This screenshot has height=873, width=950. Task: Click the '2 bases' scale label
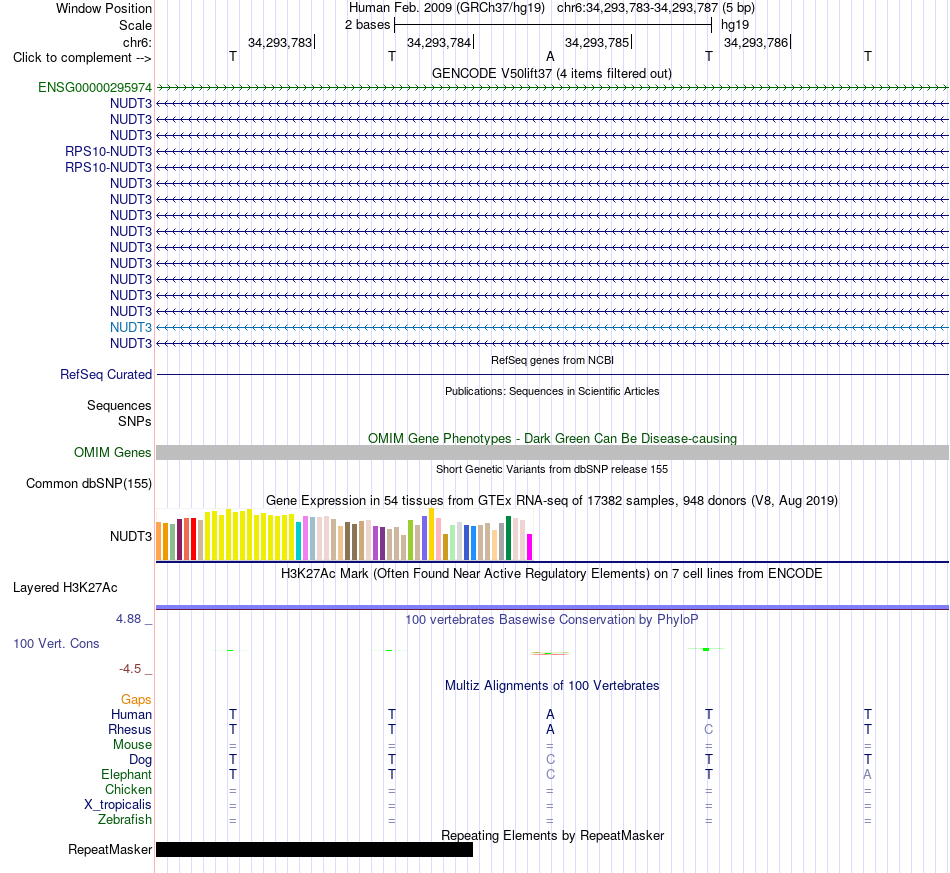pos(367,25)
